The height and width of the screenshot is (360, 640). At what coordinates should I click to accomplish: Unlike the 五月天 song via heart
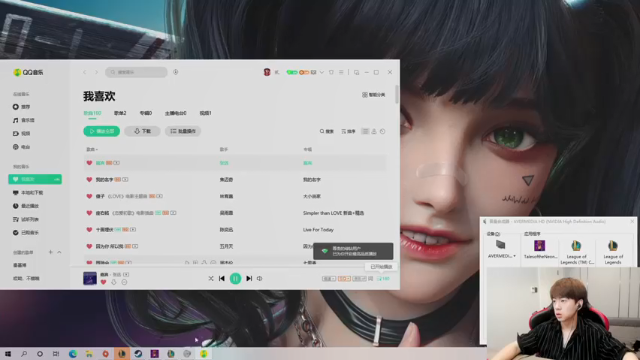click(89, 247)
